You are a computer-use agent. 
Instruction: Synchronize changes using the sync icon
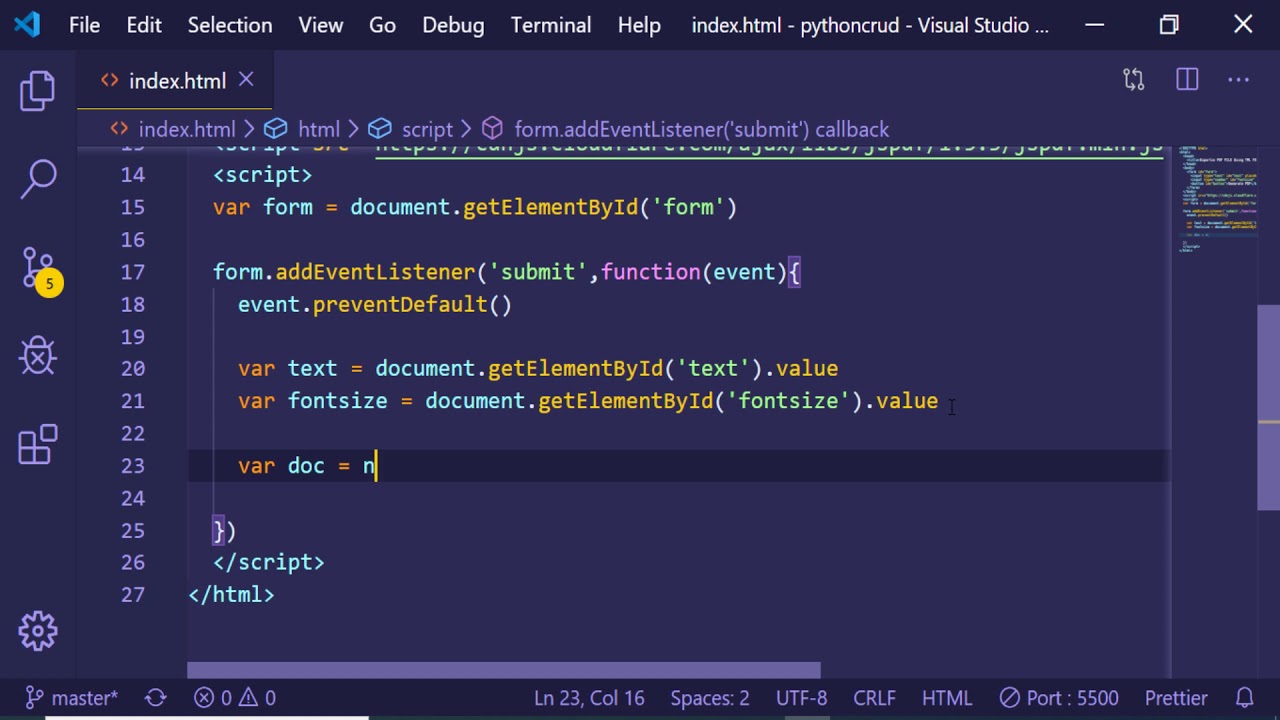tap(156, 698)
